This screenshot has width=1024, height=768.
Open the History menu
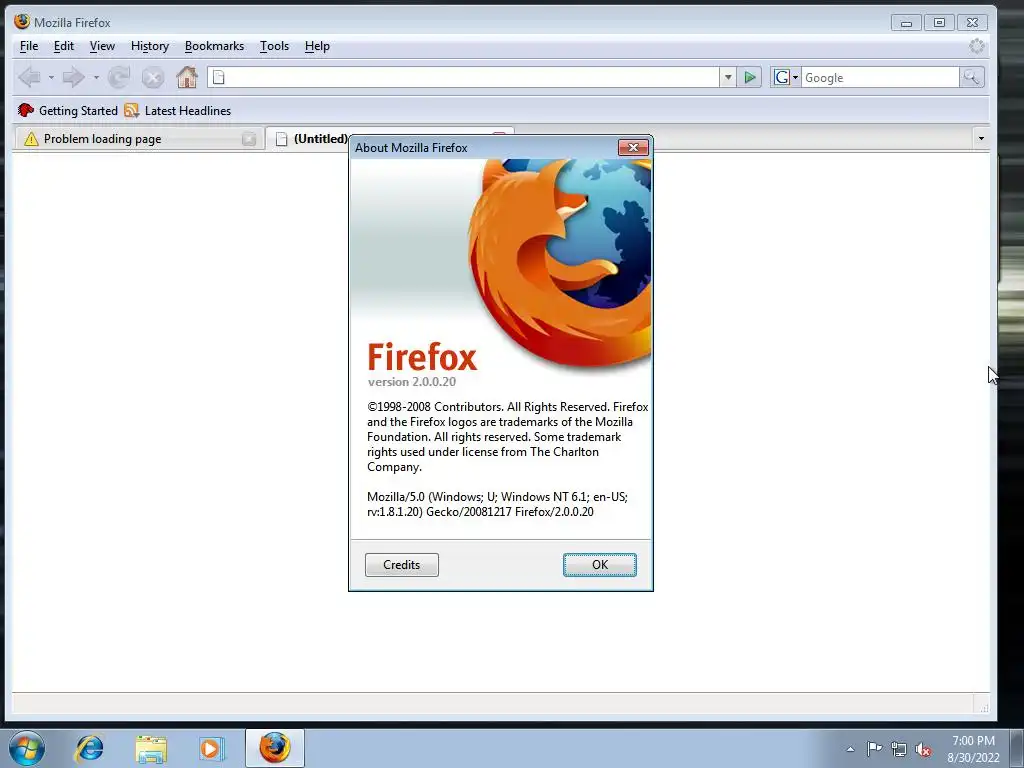click(150, 46)
